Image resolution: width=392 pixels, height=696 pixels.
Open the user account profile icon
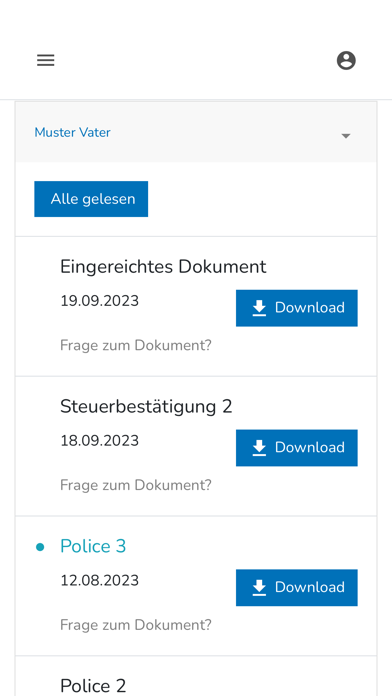pyautogui.click(x=346, y=60)
